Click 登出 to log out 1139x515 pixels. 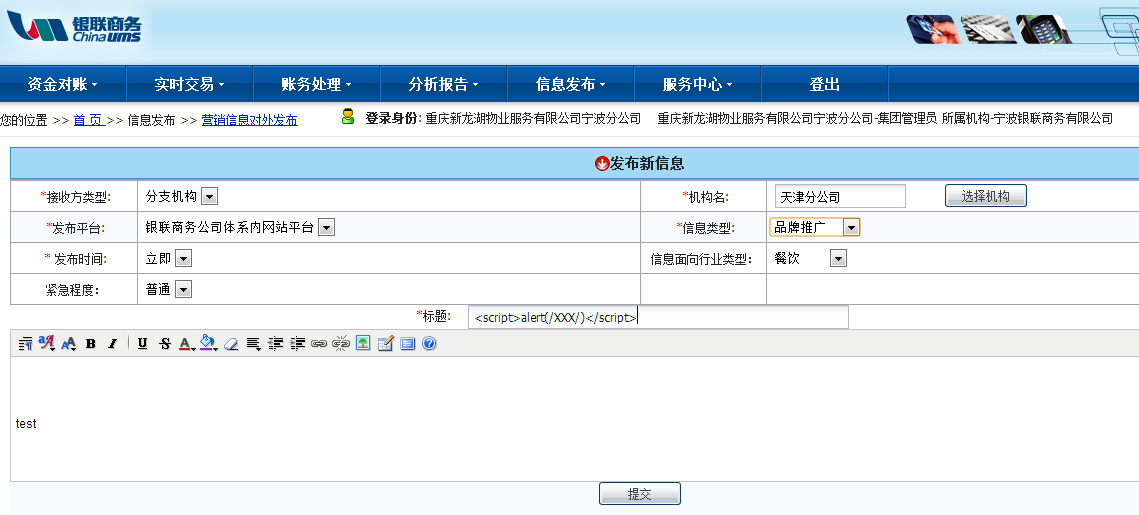(824, 84)
